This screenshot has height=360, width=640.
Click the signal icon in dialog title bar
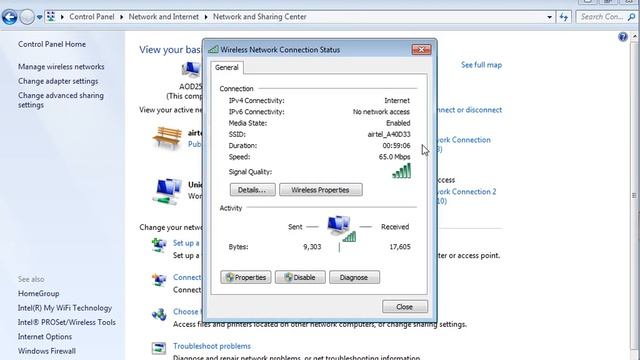[x=213, y=49]
